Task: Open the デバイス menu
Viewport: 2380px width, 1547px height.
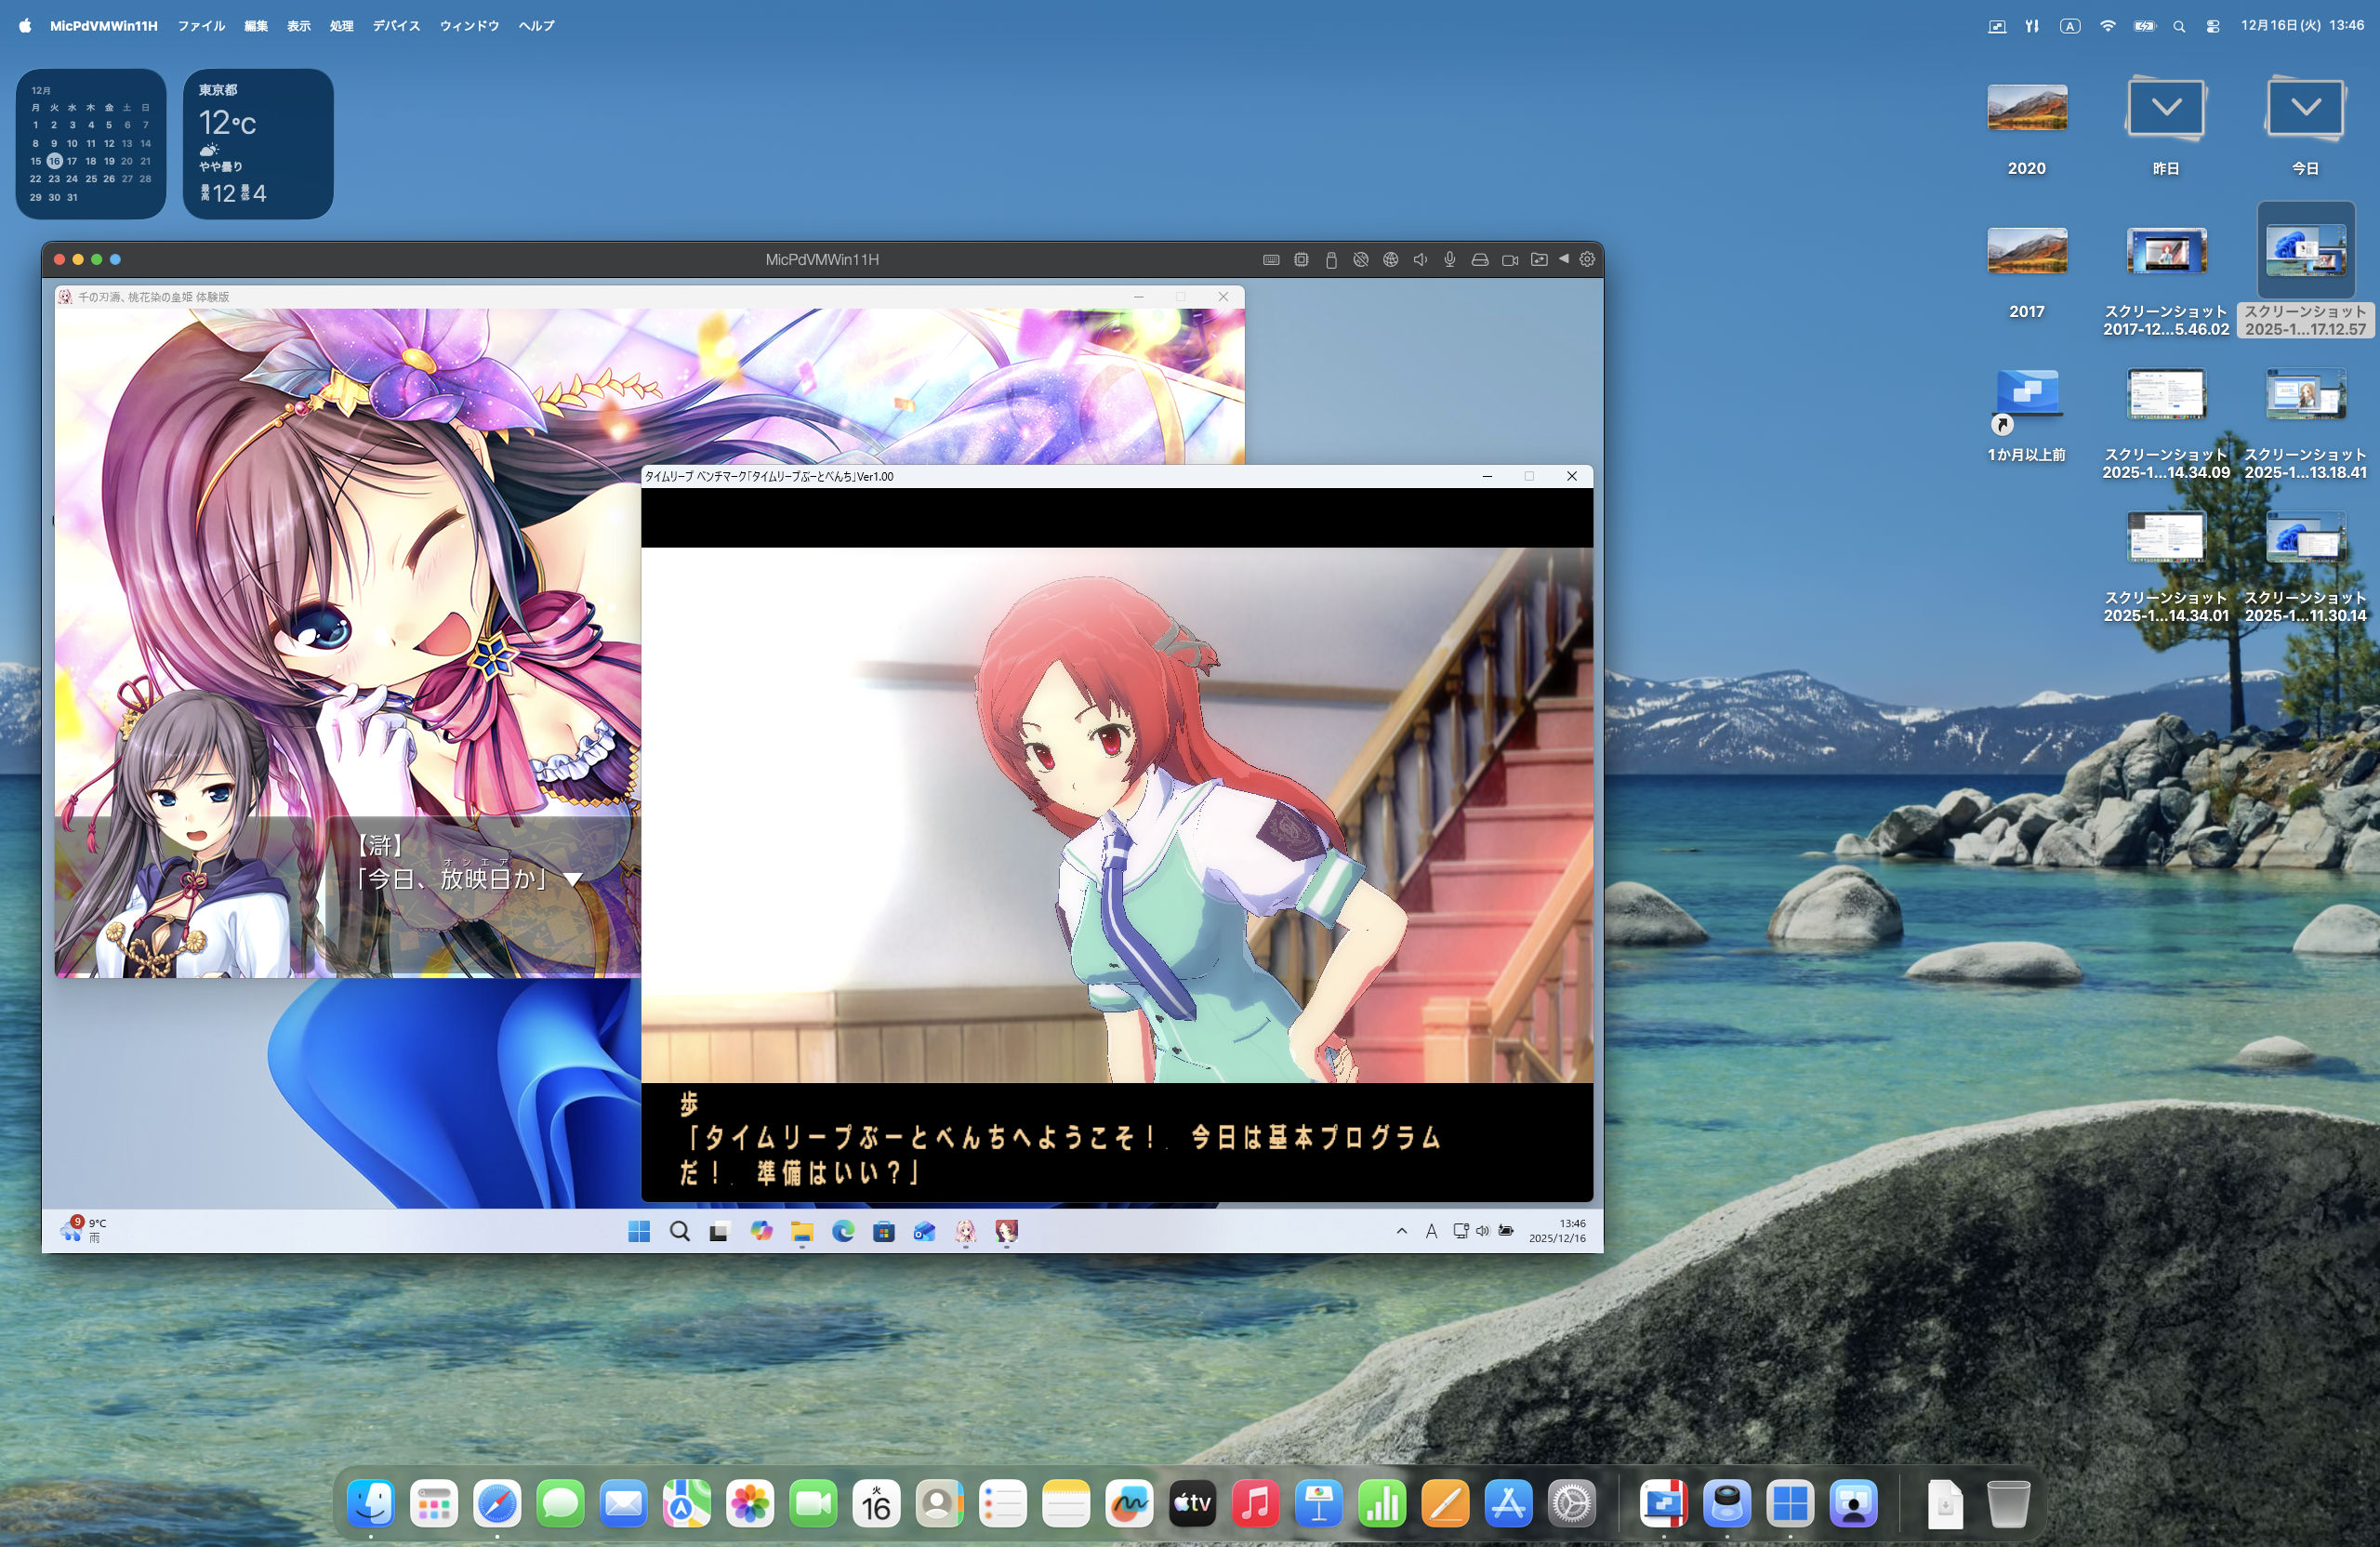Action: [396, 26]
